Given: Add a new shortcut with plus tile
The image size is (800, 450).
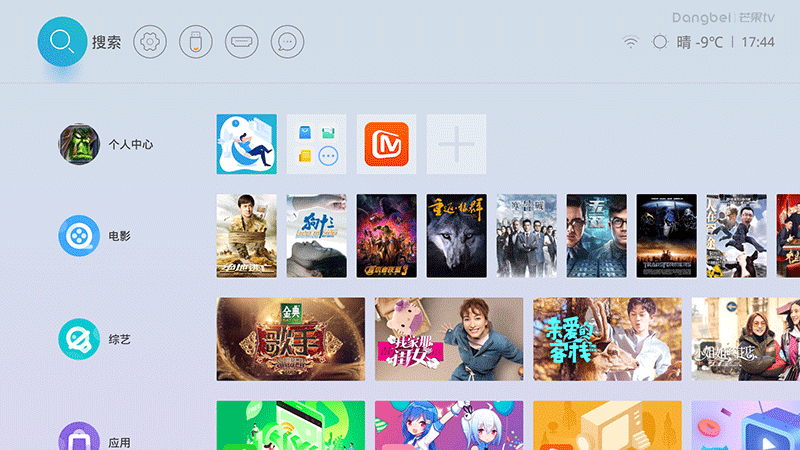Looking at the screenshot, I should coord(456,144).
